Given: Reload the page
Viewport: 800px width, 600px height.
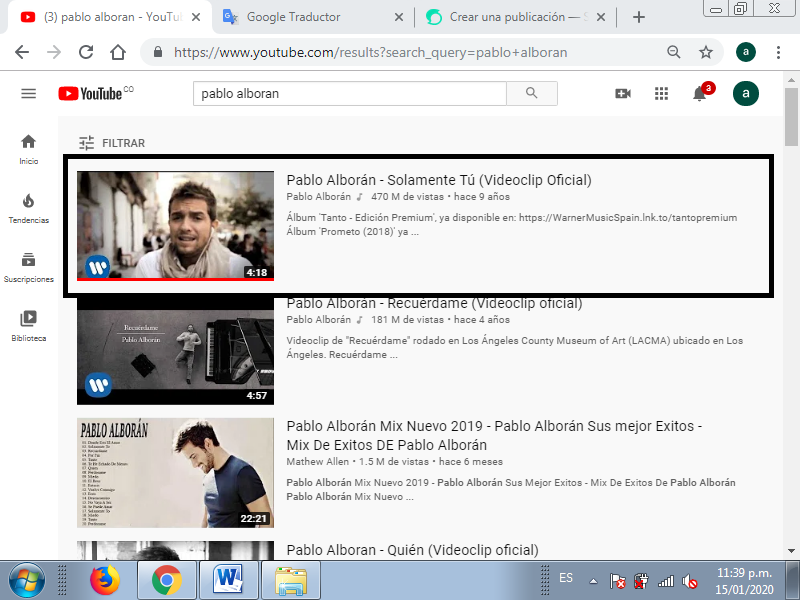Looking at the screenshot, I should click(x=86, y=52).
